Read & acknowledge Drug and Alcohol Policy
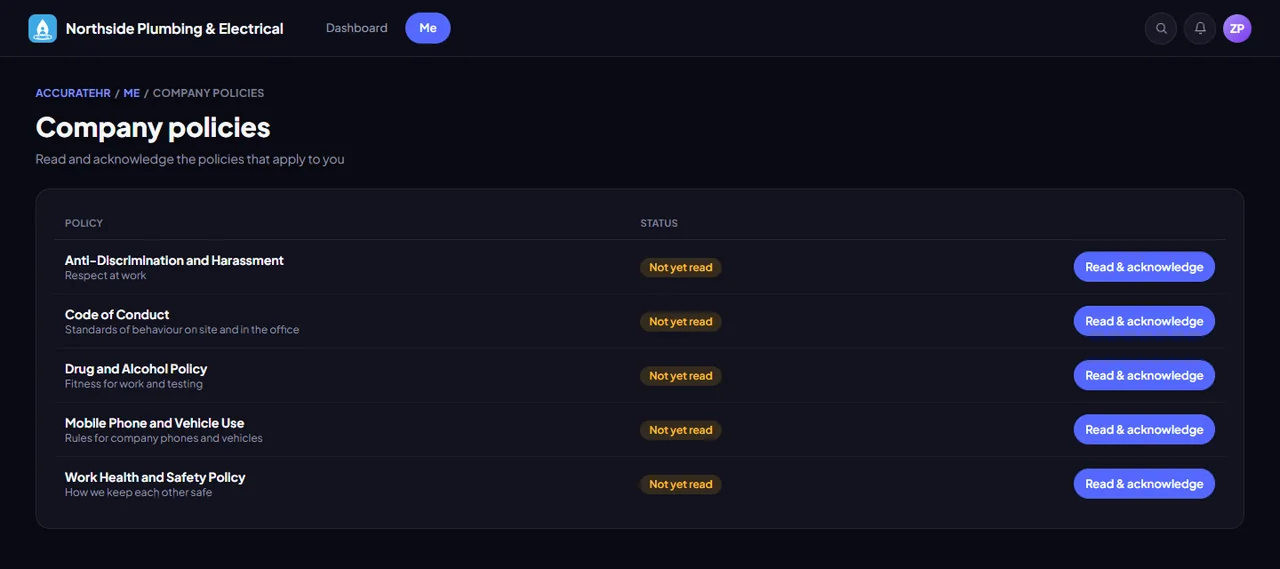 click(1144, 375)
